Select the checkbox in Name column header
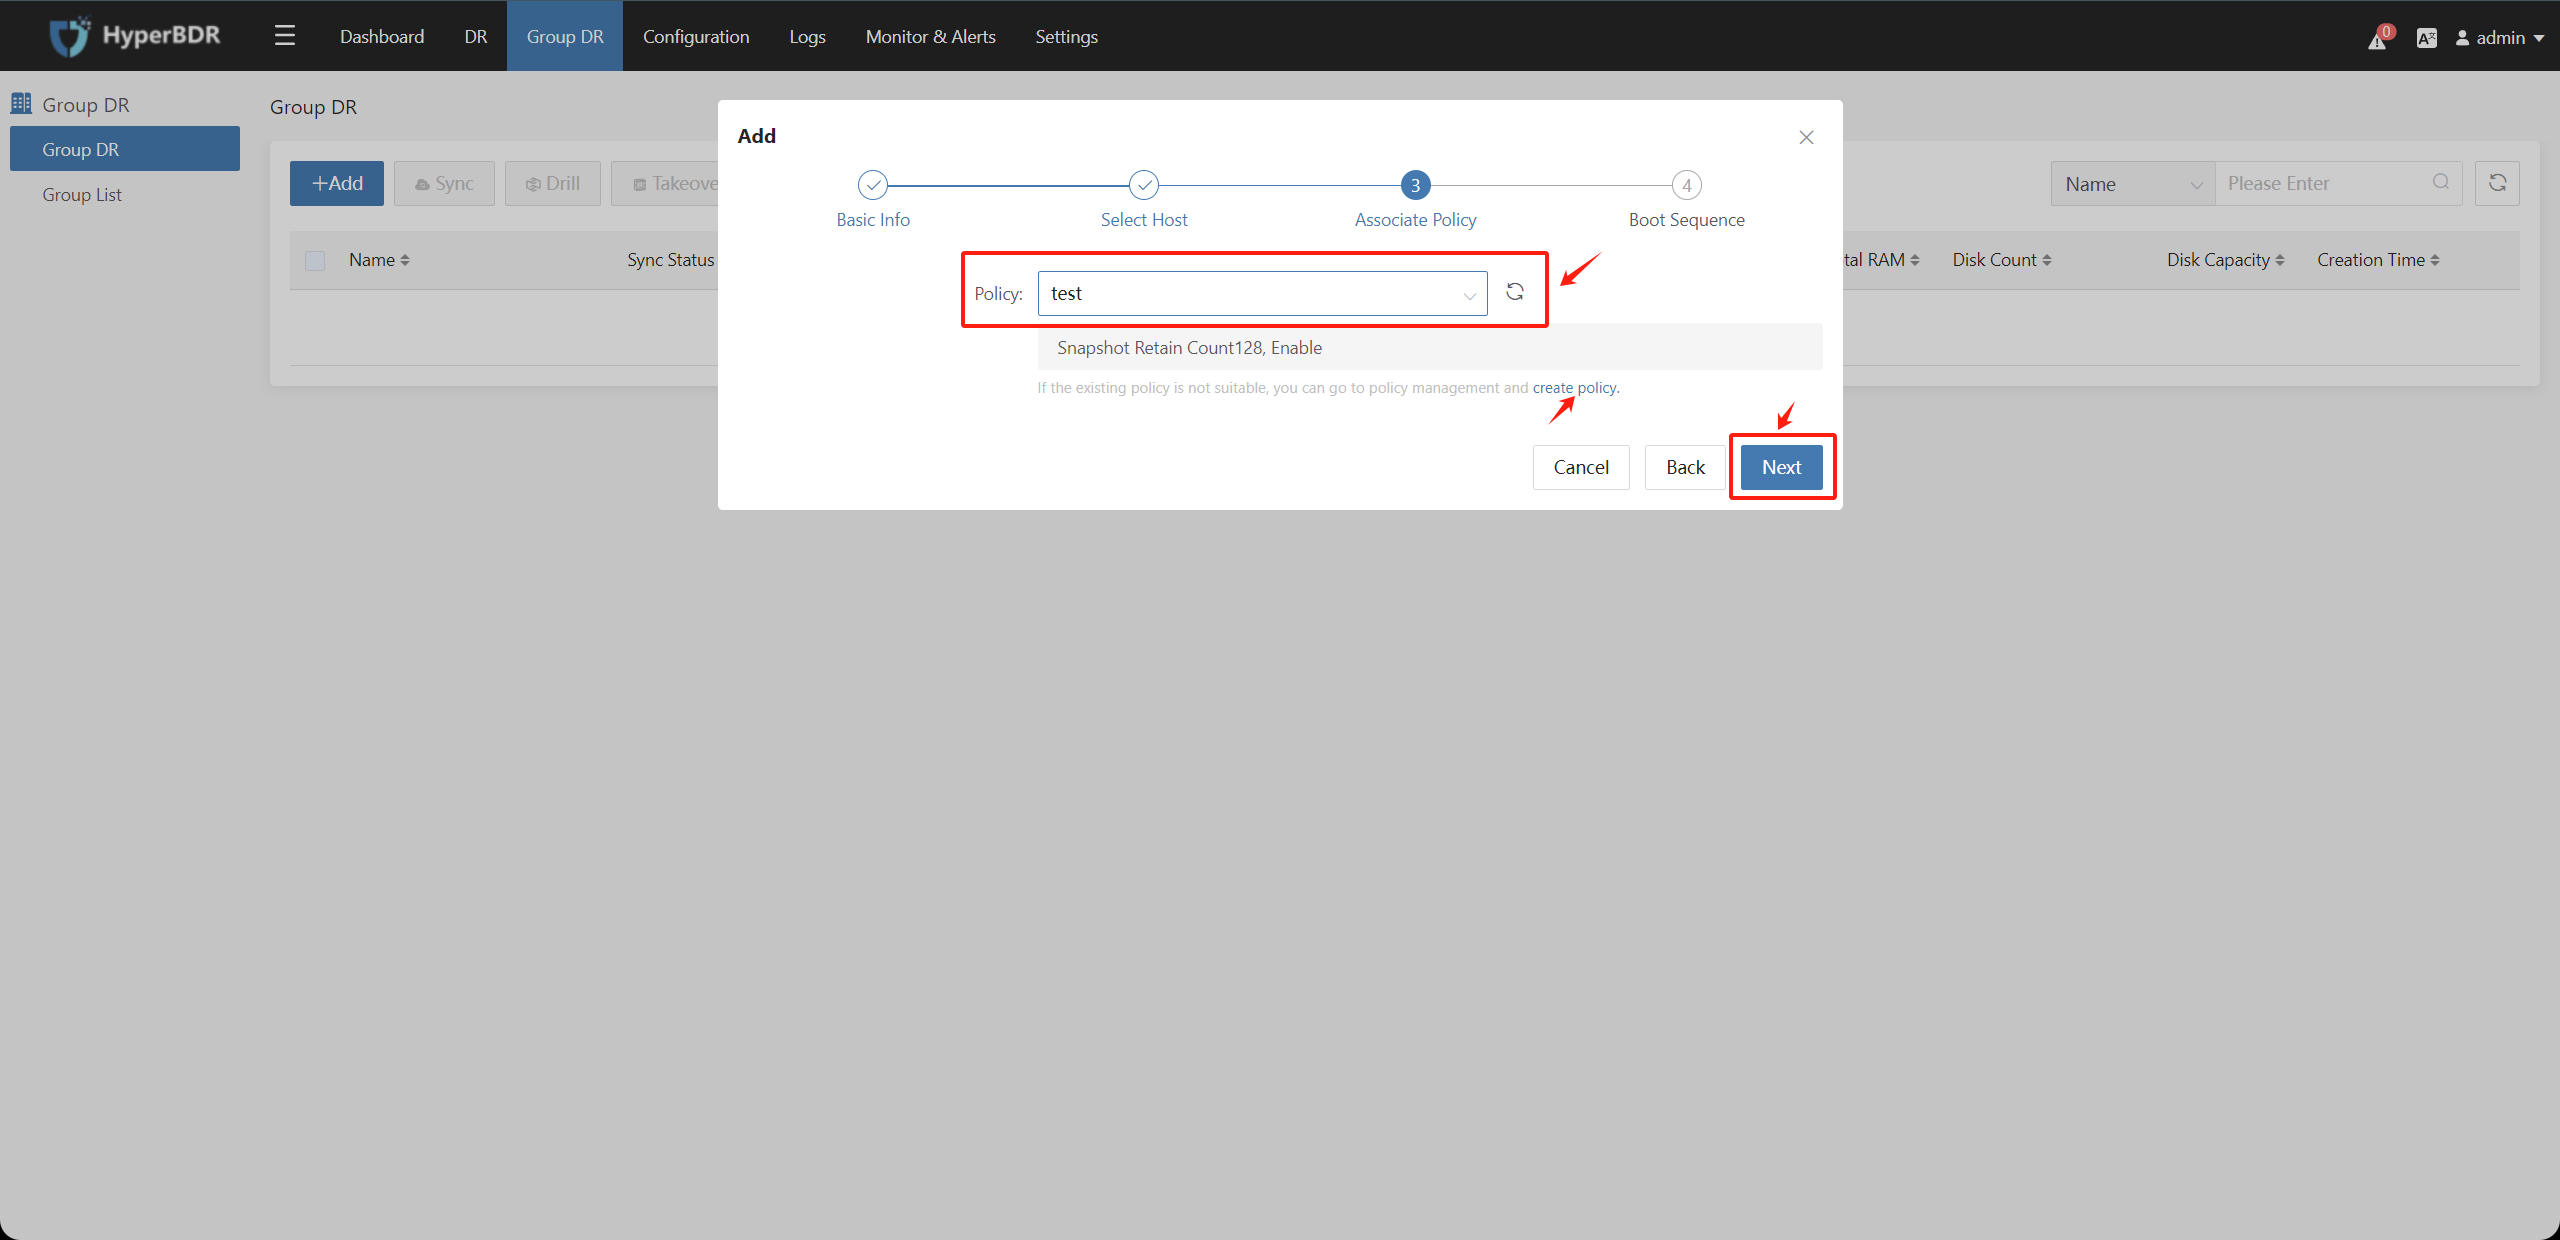The width and height of the screenshot is (2560, 1240). 315,259
